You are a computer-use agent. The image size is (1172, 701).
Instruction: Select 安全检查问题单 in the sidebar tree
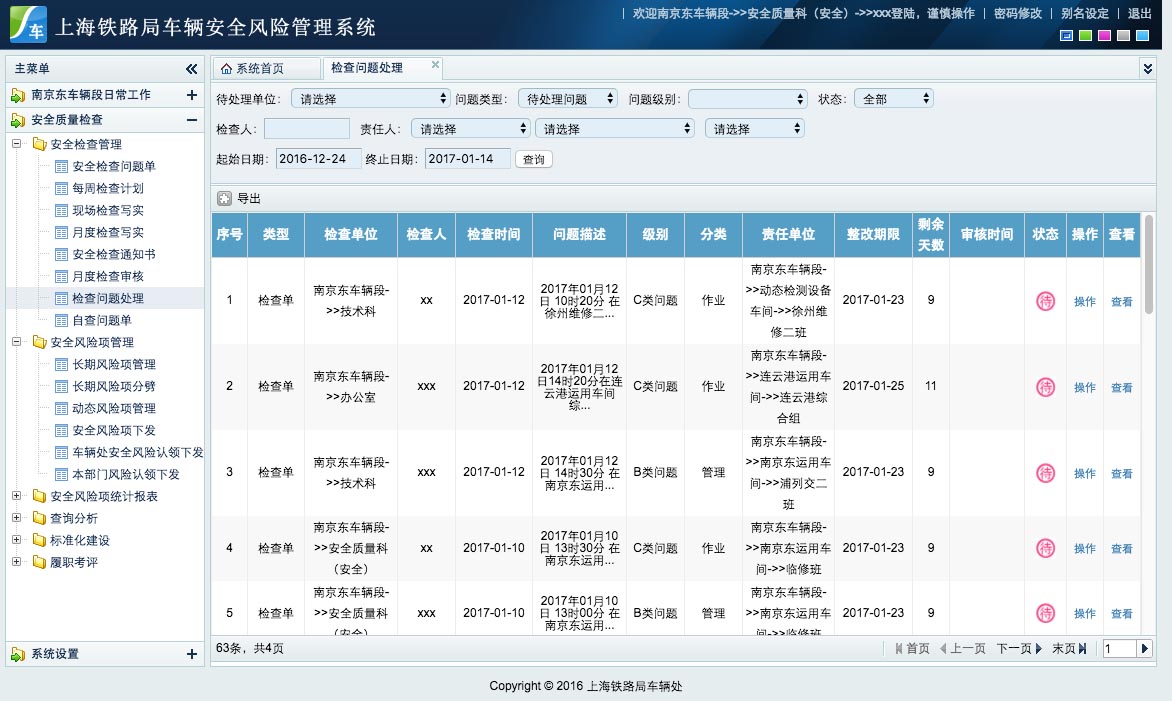click(x=113, y=166)
